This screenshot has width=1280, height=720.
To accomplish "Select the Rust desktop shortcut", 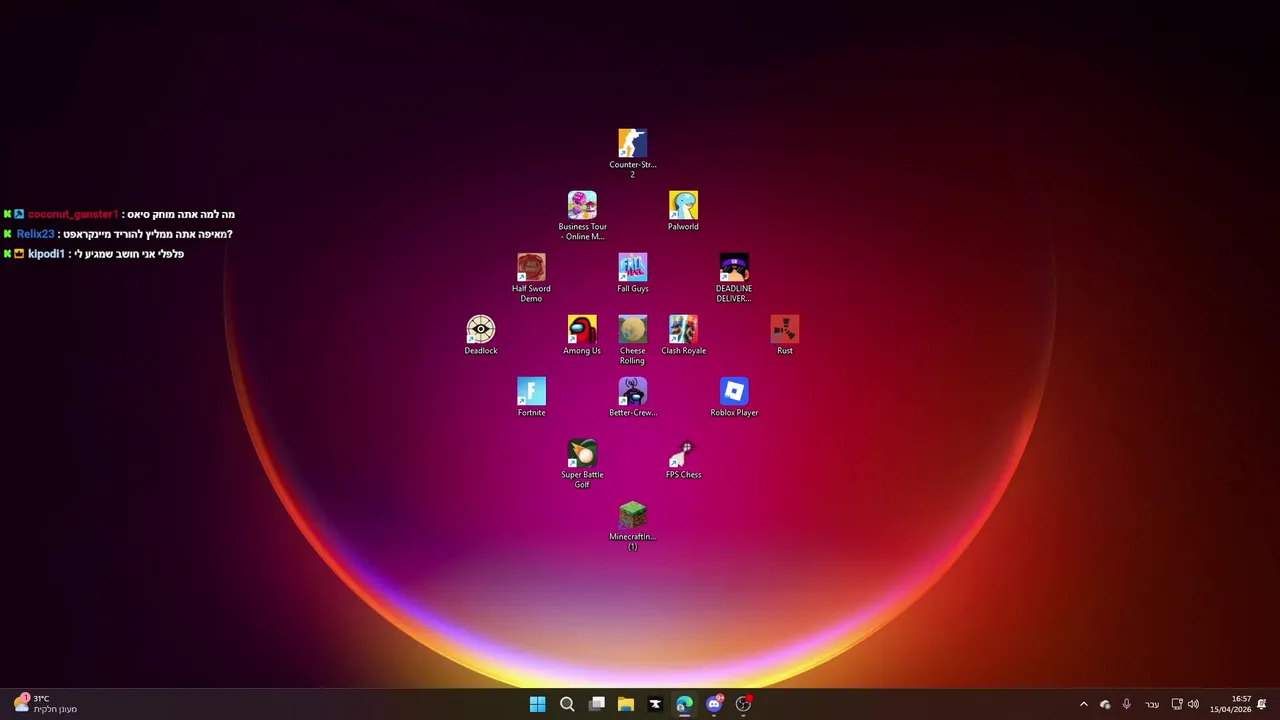I will tap(785, 335).
